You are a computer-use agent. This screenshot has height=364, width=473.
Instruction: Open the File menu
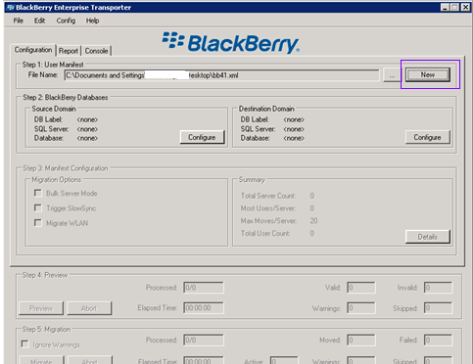pos(18,21)
